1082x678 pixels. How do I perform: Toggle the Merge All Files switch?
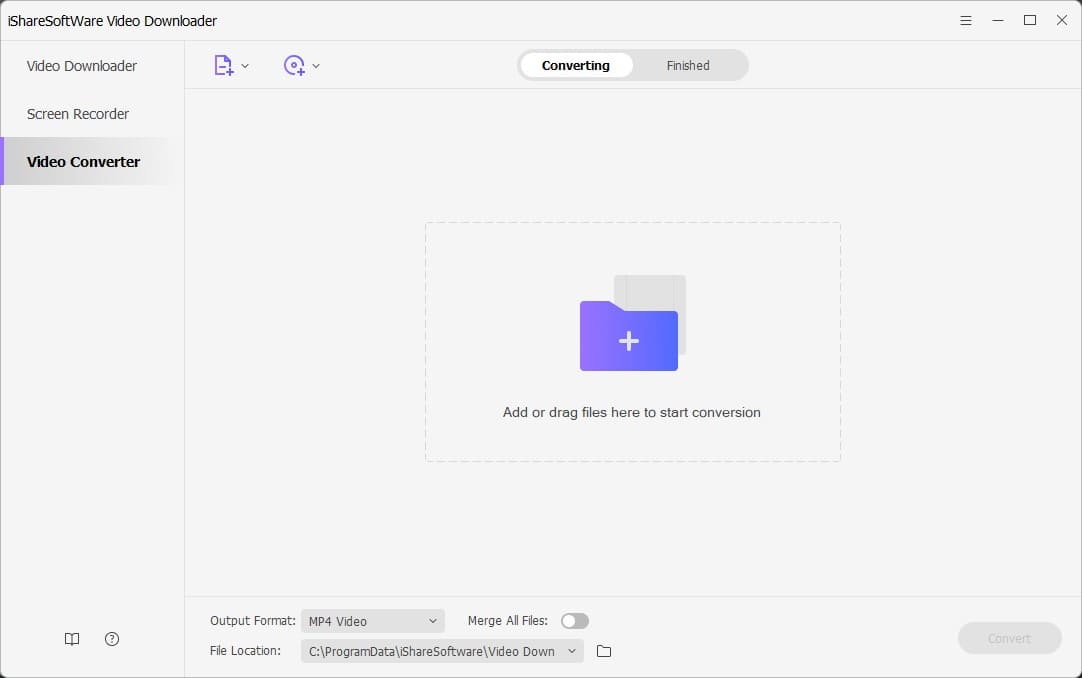point(575,620)
